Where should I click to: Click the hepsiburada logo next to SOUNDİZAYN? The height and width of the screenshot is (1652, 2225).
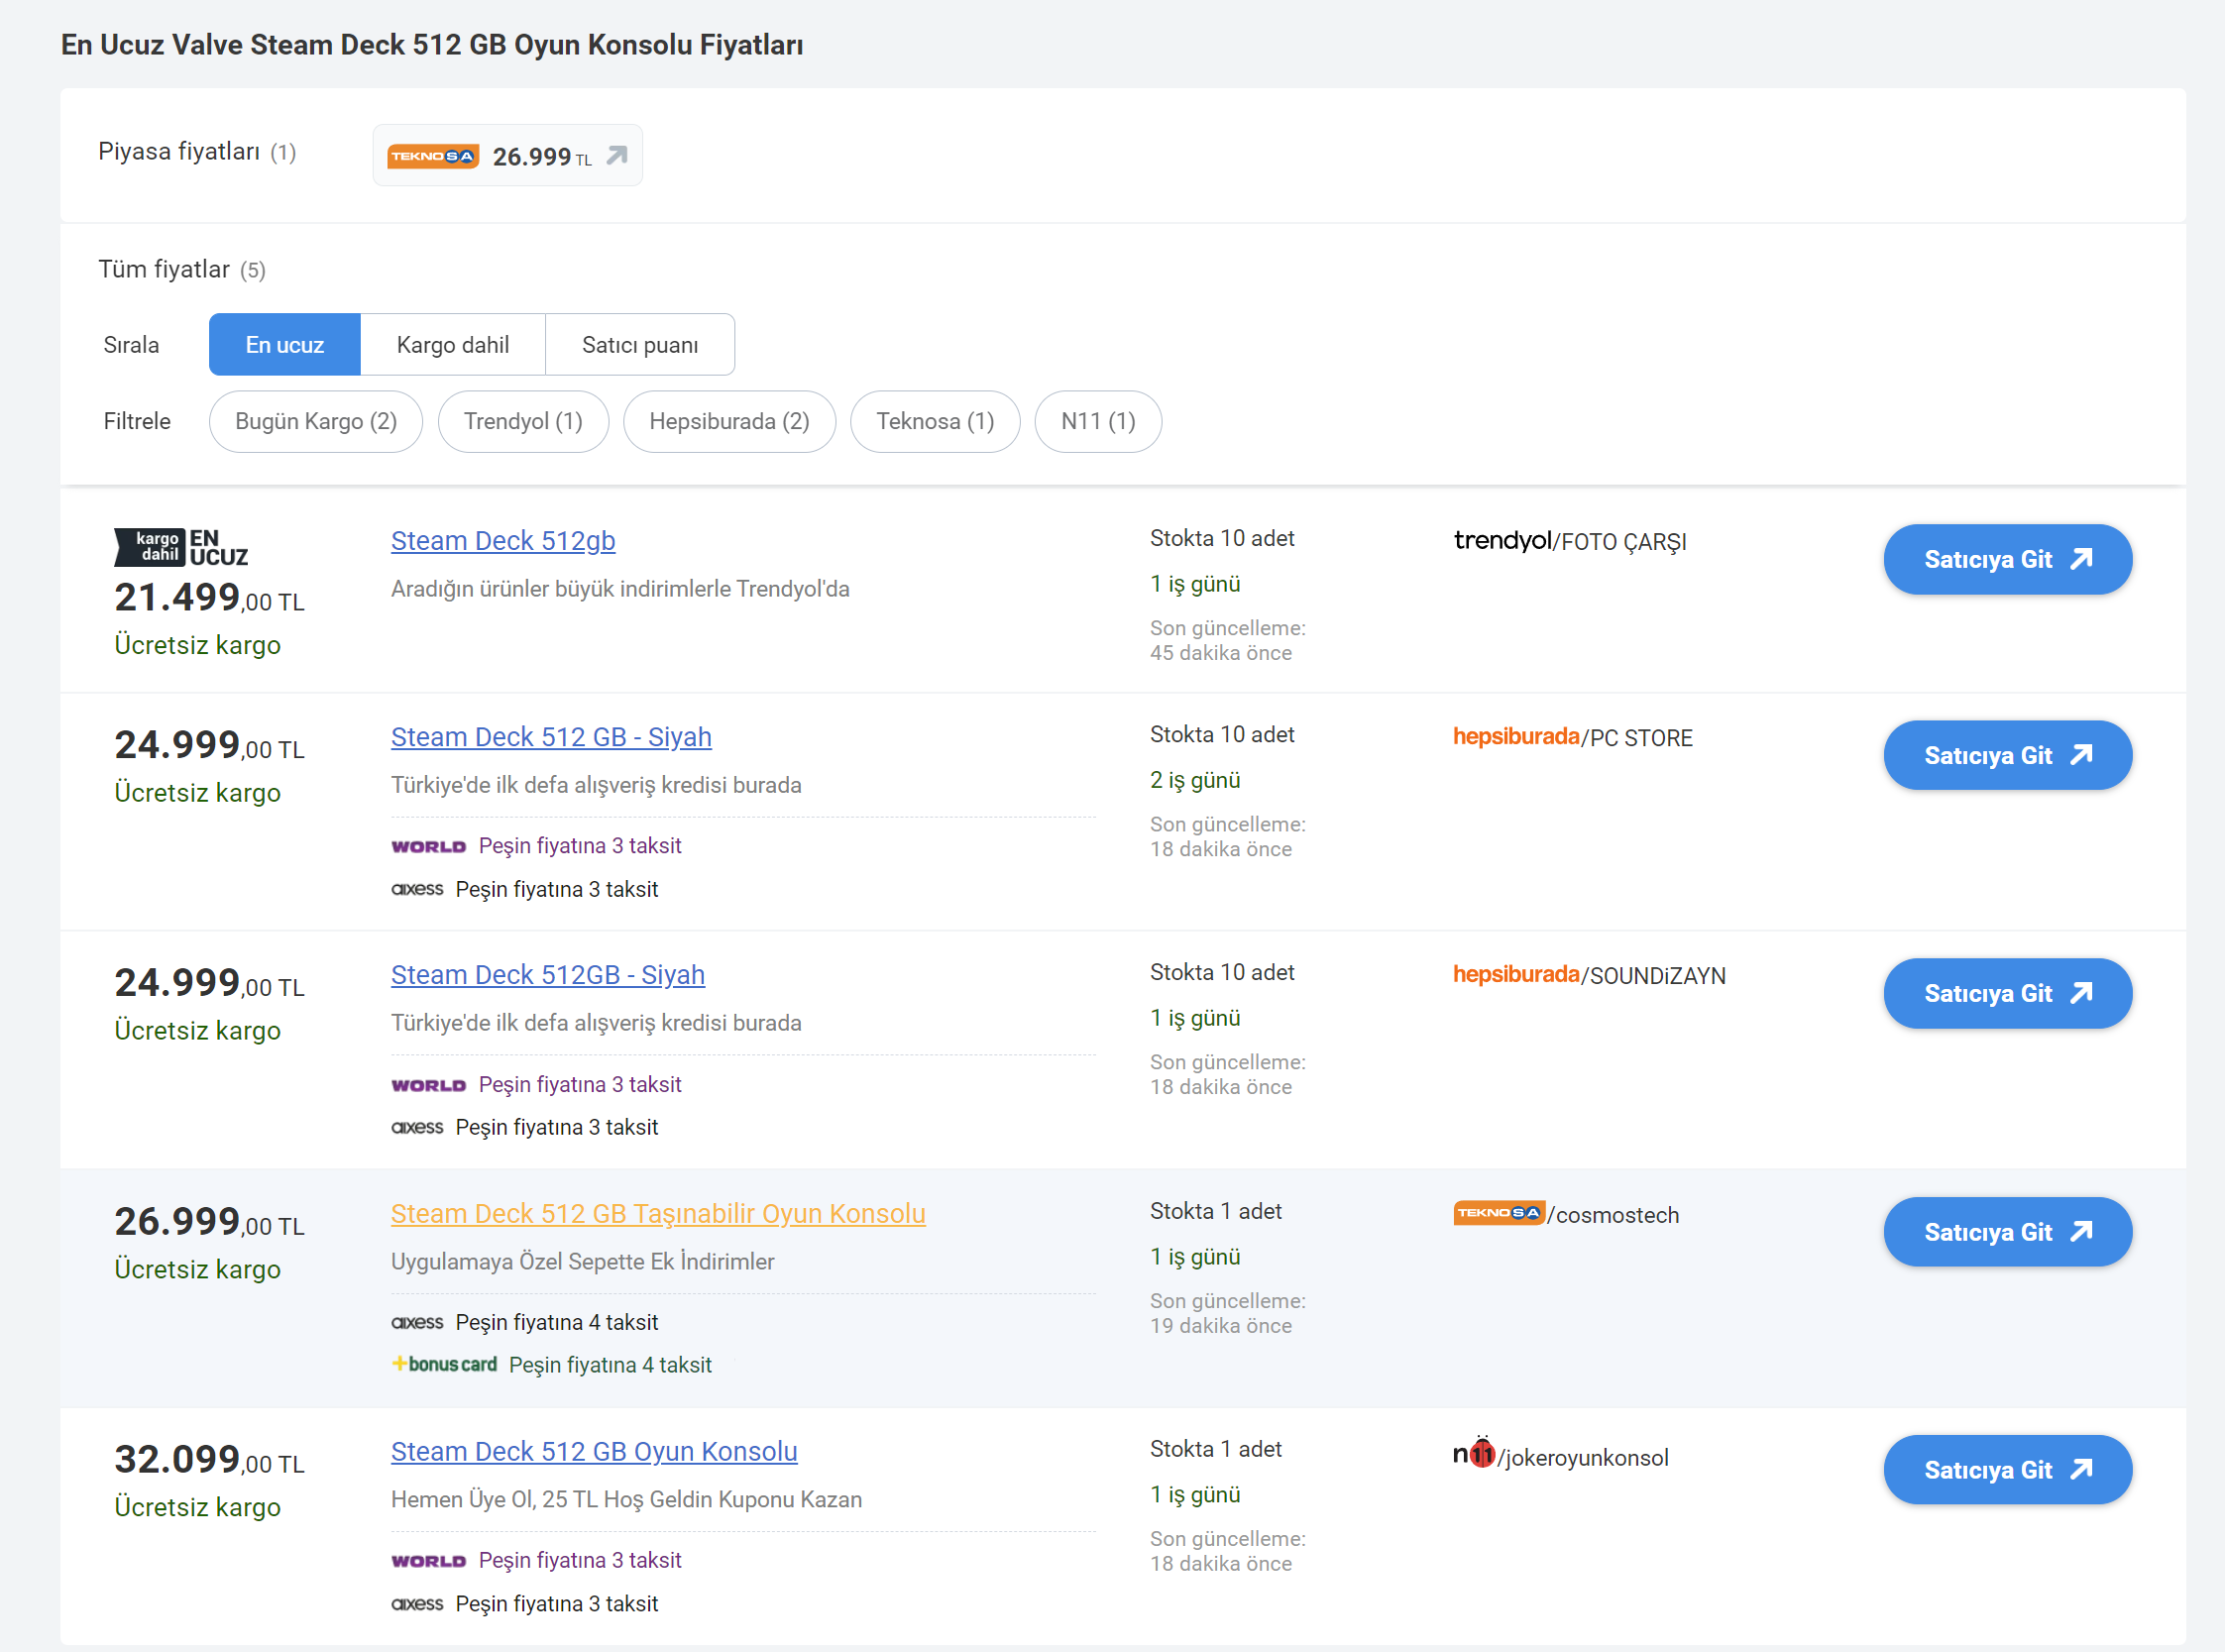pyautogui.click(x=1516, y=976)
